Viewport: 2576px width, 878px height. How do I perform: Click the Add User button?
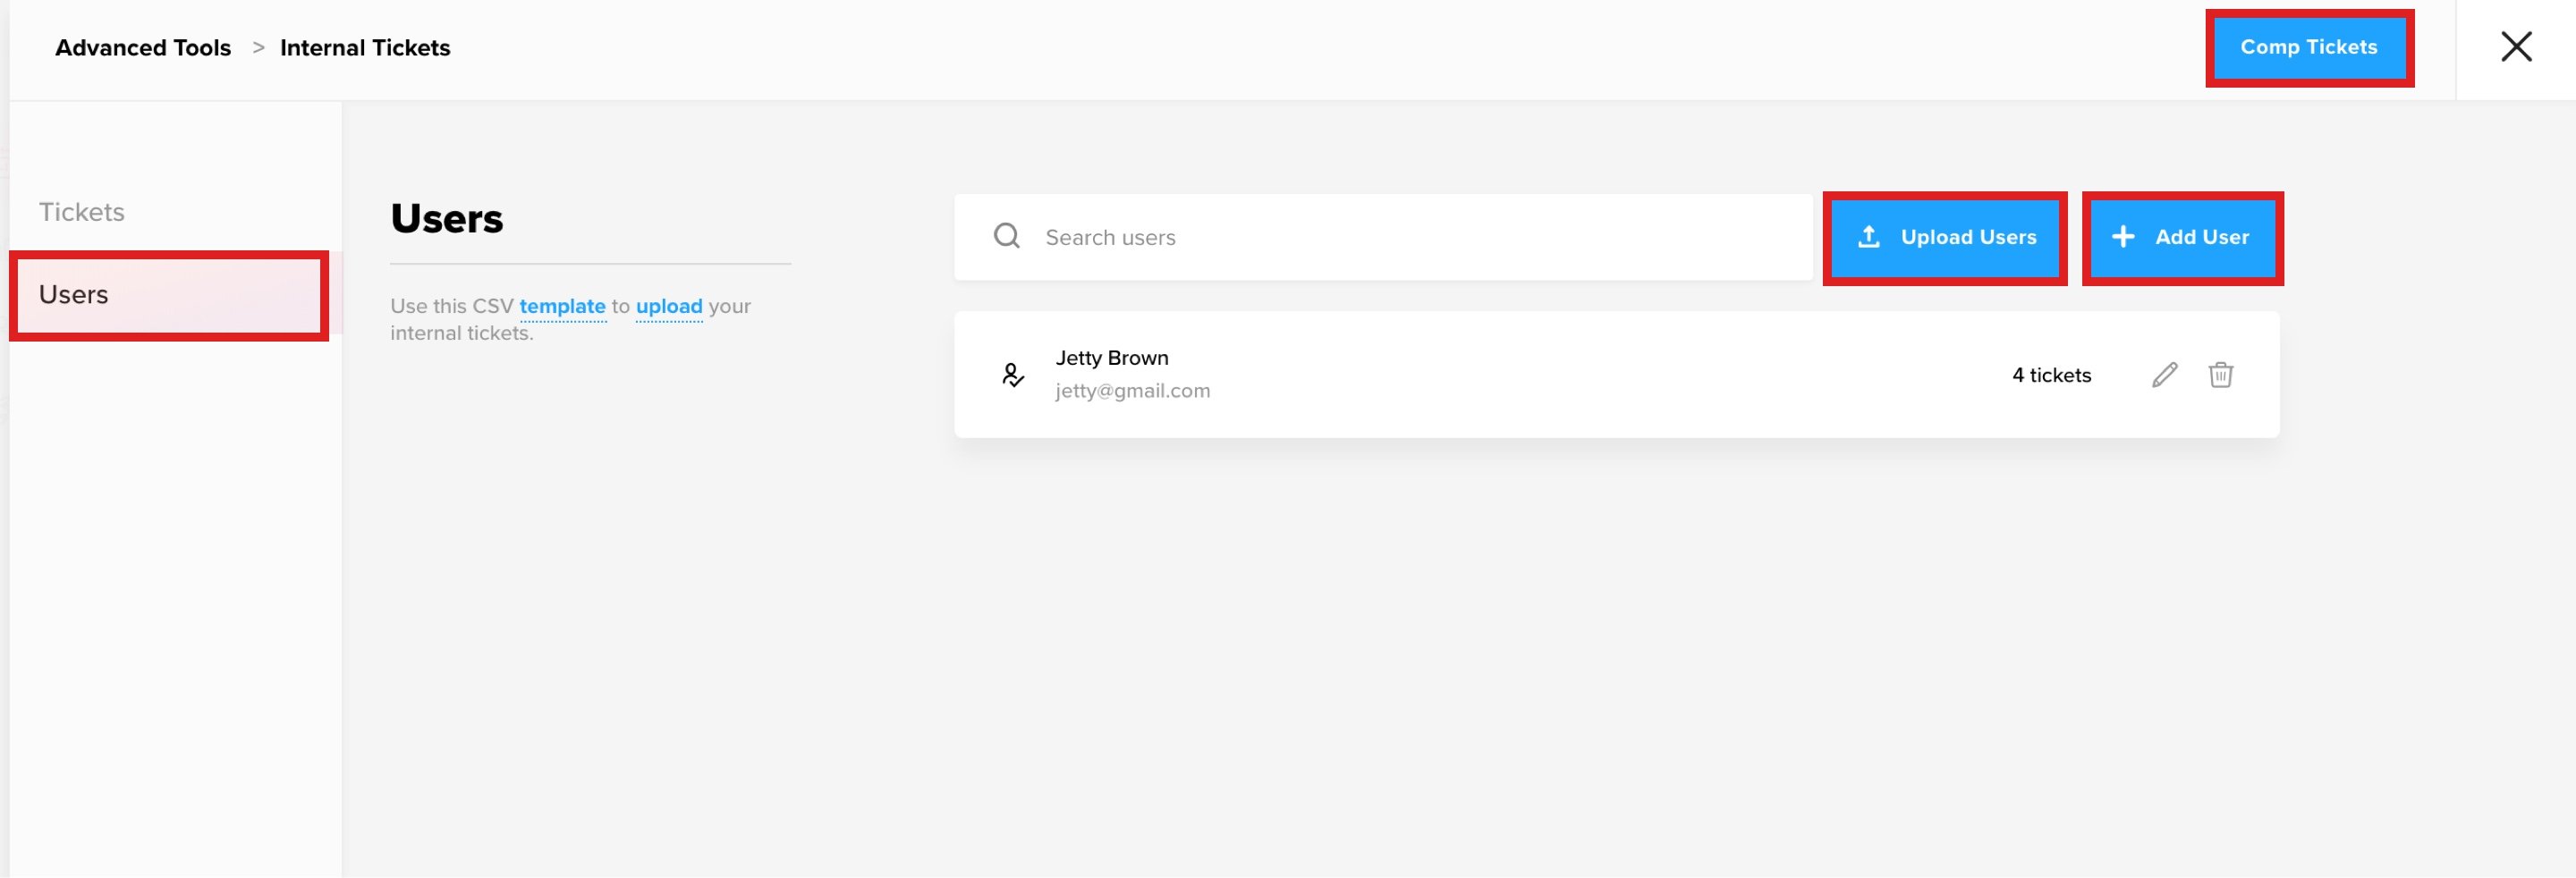(2182, 238)
